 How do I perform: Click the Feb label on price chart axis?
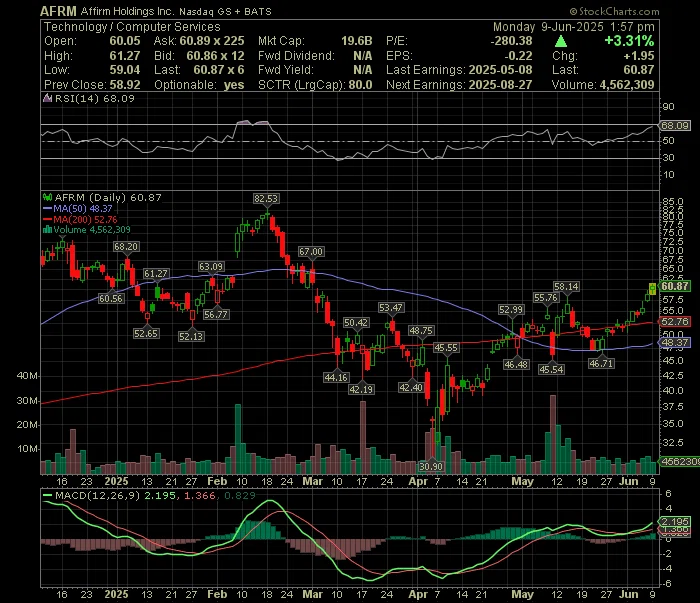coord(217,482)
